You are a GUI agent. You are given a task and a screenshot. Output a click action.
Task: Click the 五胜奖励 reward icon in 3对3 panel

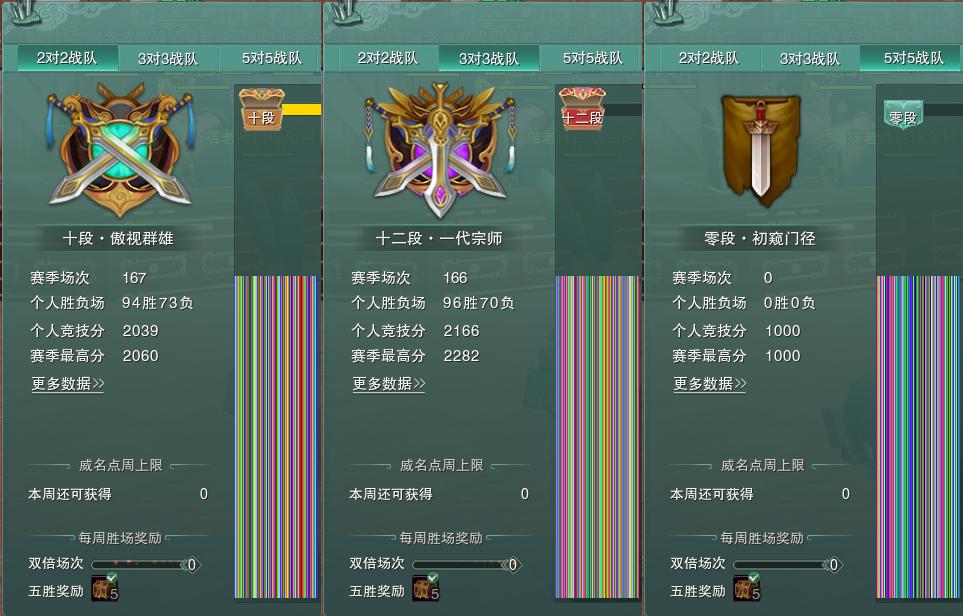click(x=426, y=588)
